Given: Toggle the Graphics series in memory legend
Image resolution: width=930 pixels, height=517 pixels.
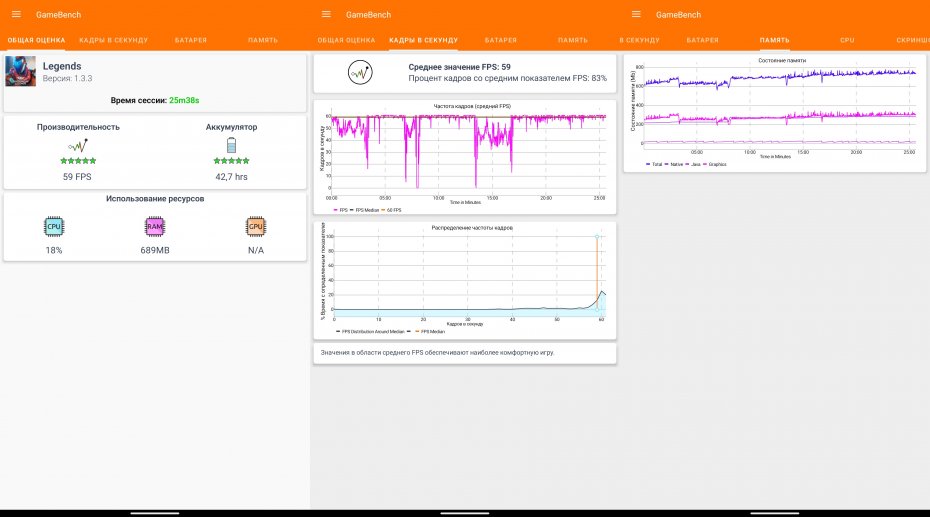Looking at the screenshot, I should 715,164.
